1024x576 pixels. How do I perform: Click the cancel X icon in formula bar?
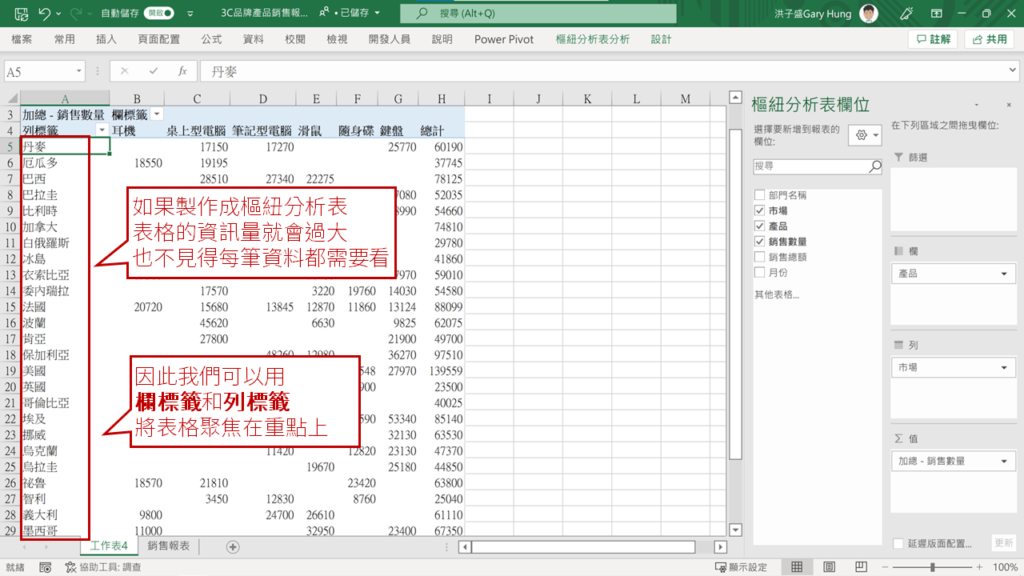coord(124,71)
